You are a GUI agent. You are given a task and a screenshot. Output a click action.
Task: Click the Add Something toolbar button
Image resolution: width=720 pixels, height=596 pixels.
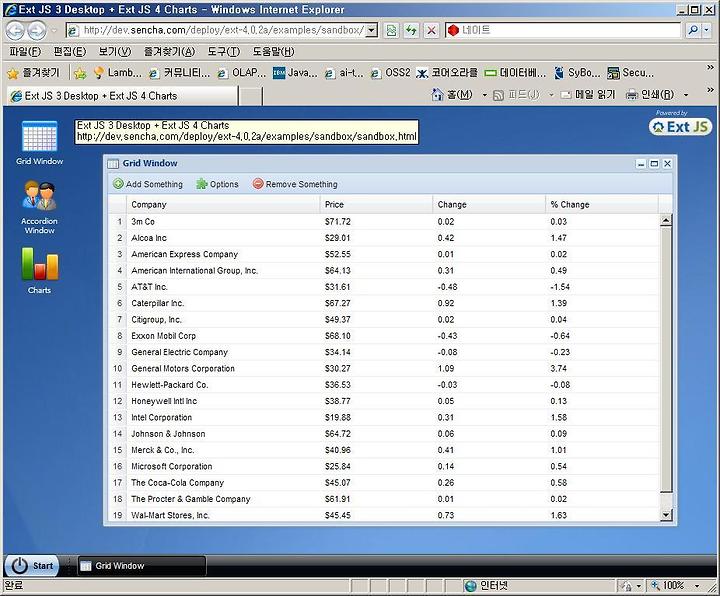click(x=148, y=184)
